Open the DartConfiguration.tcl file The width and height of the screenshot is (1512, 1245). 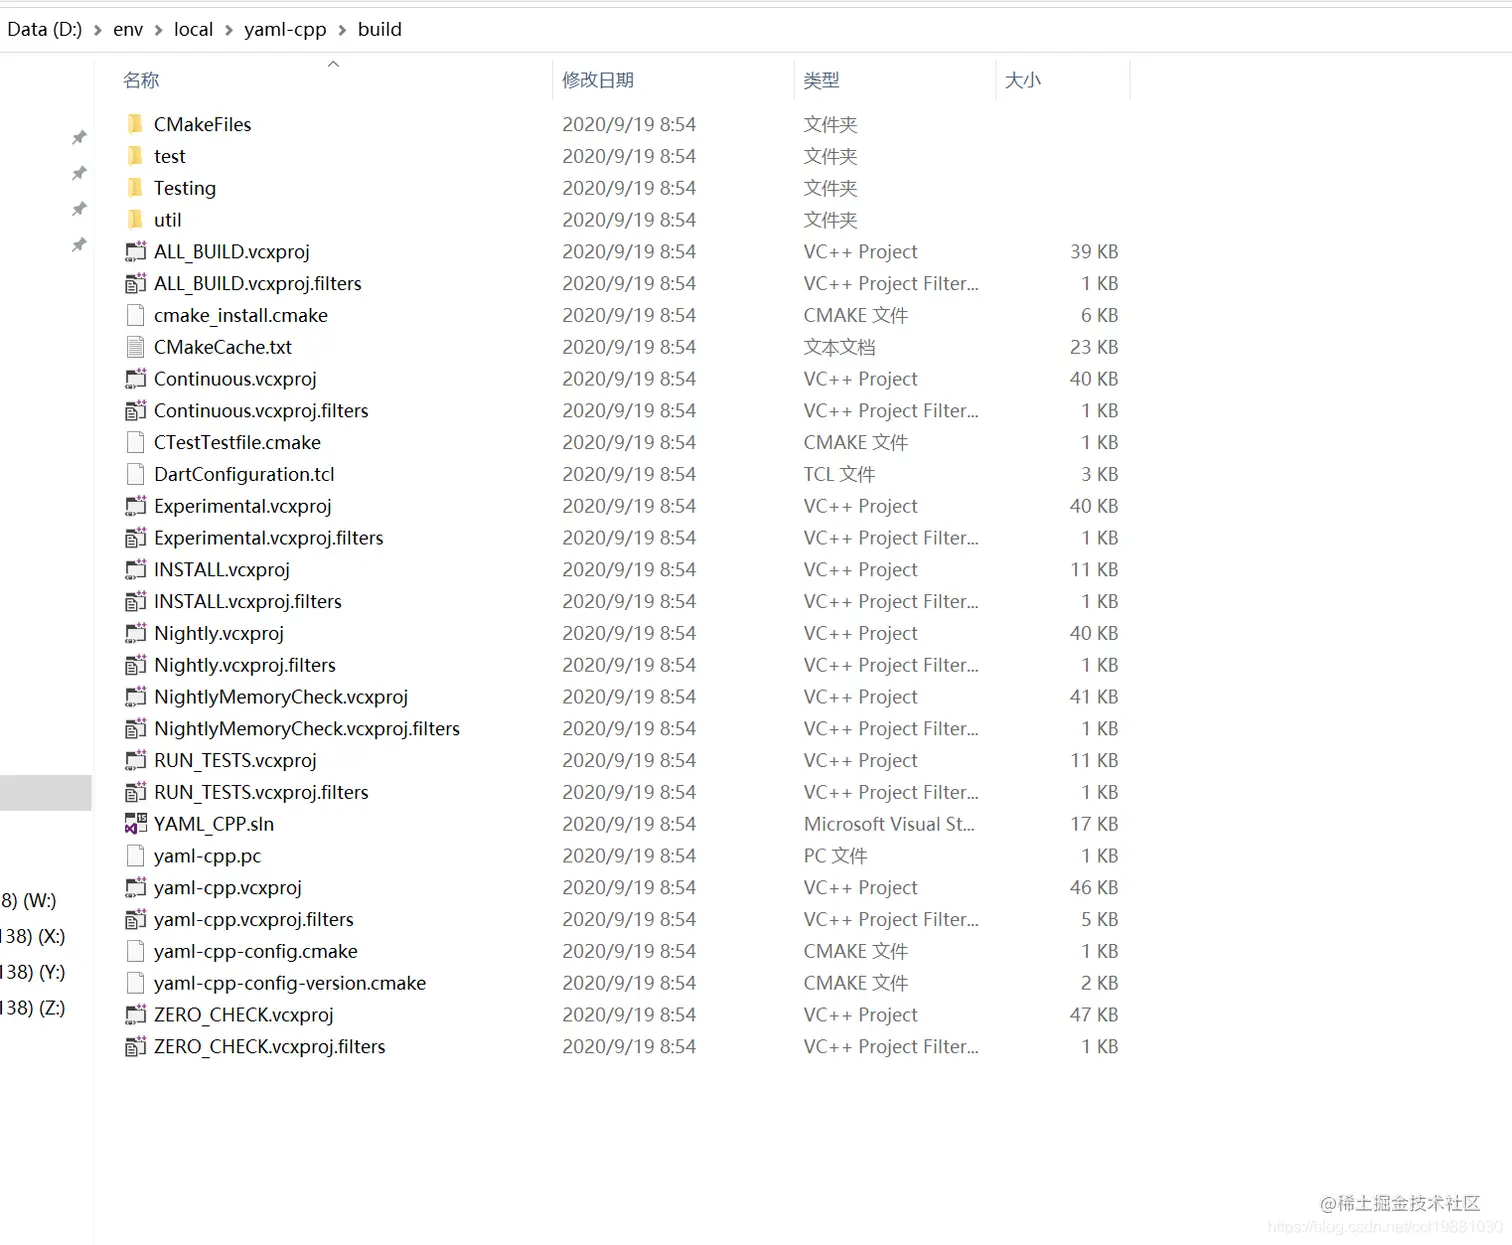(244, 474)
